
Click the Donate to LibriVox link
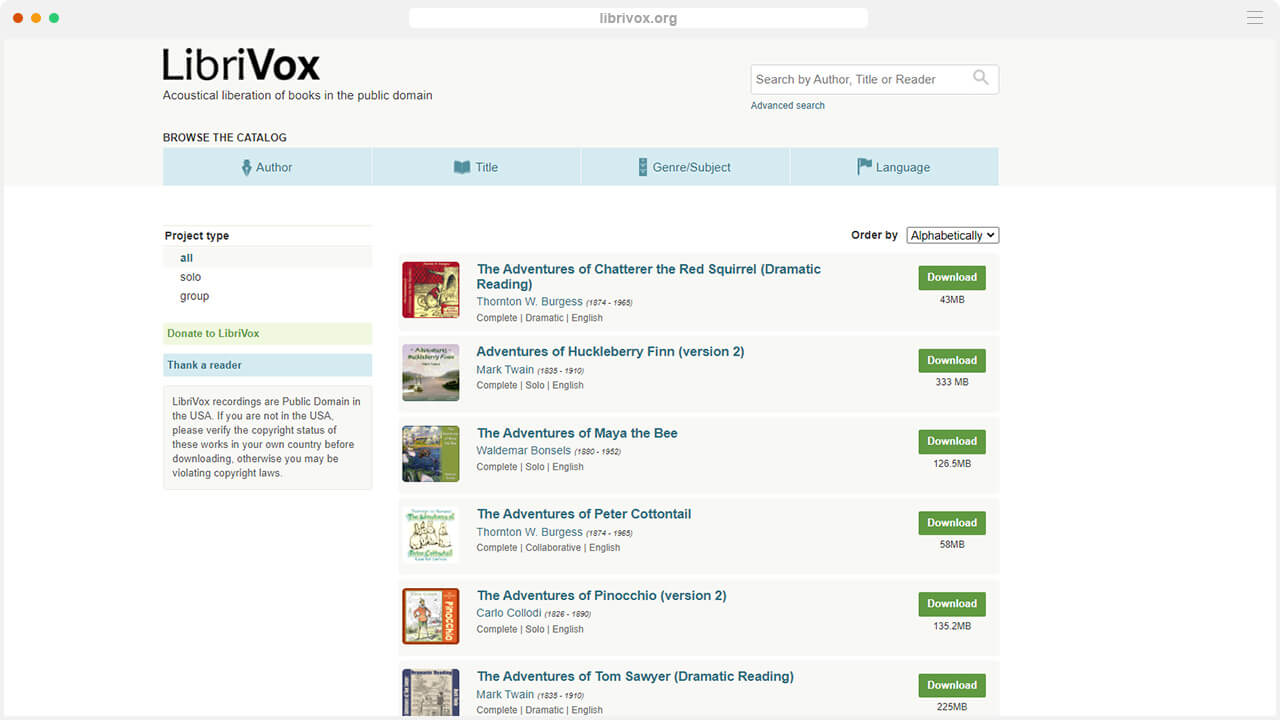[x=213, y=333]
